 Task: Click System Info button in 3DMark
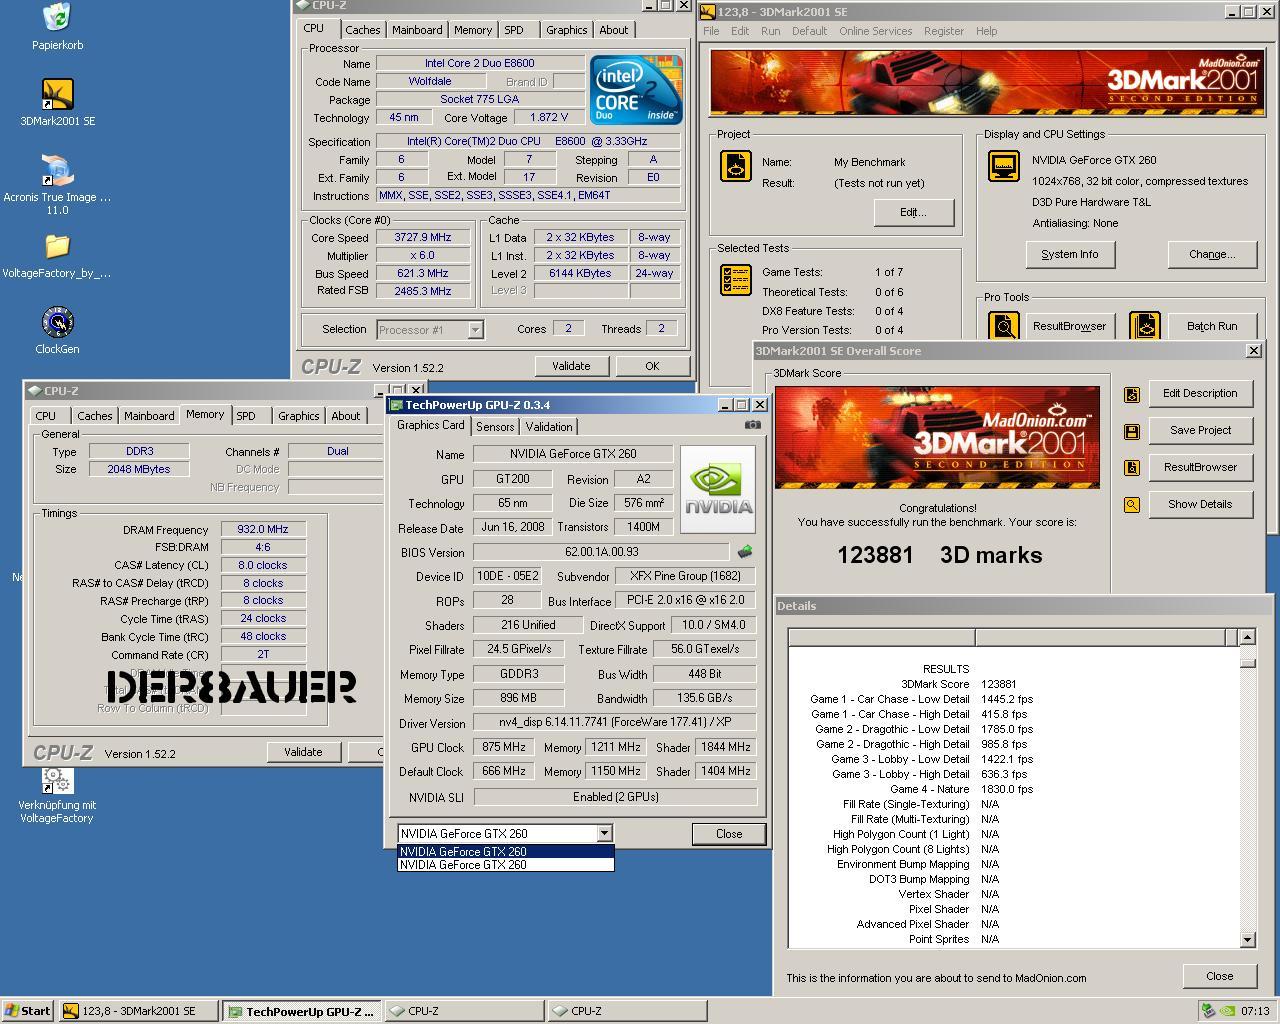[1070, 254]
